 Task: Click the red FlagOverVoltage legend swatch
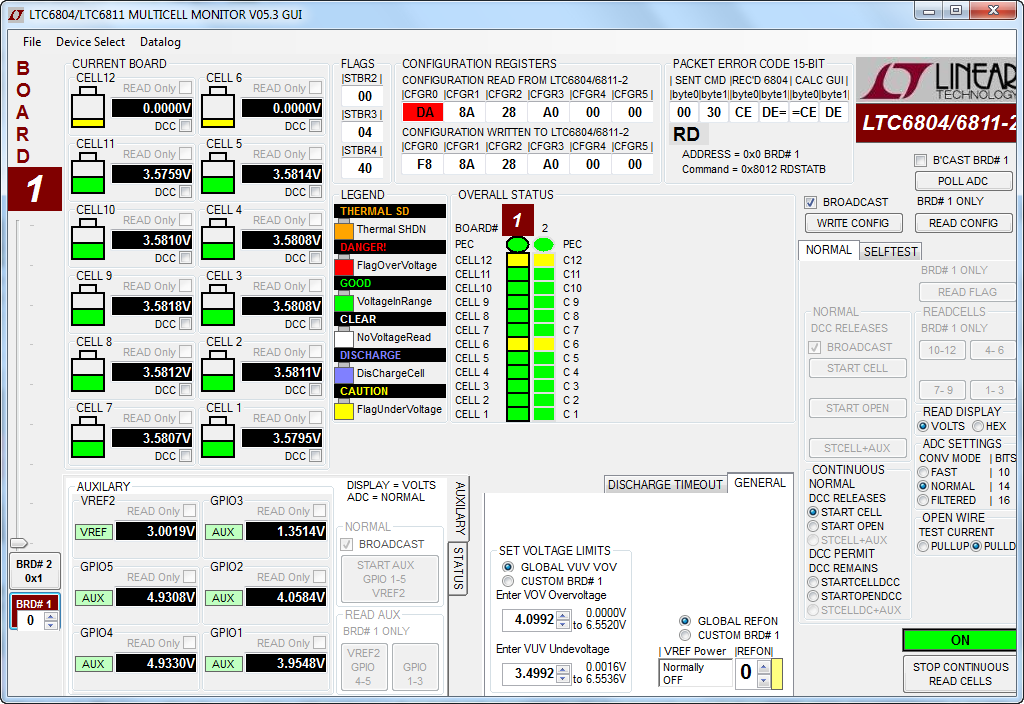344,266
